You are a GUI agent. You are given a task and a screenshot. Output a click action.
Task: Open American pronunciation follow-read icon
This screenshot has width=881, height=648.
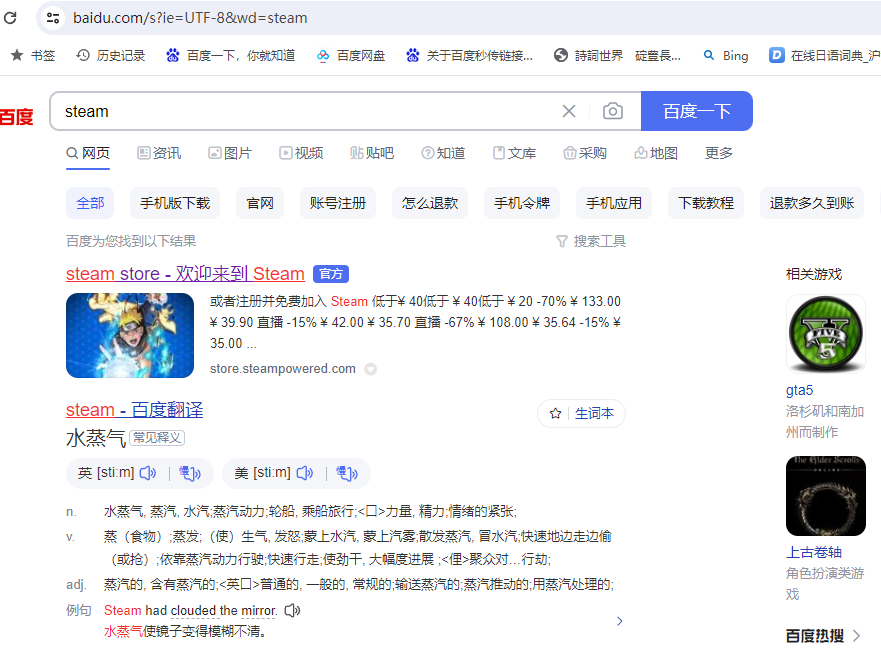click(347, 473)
